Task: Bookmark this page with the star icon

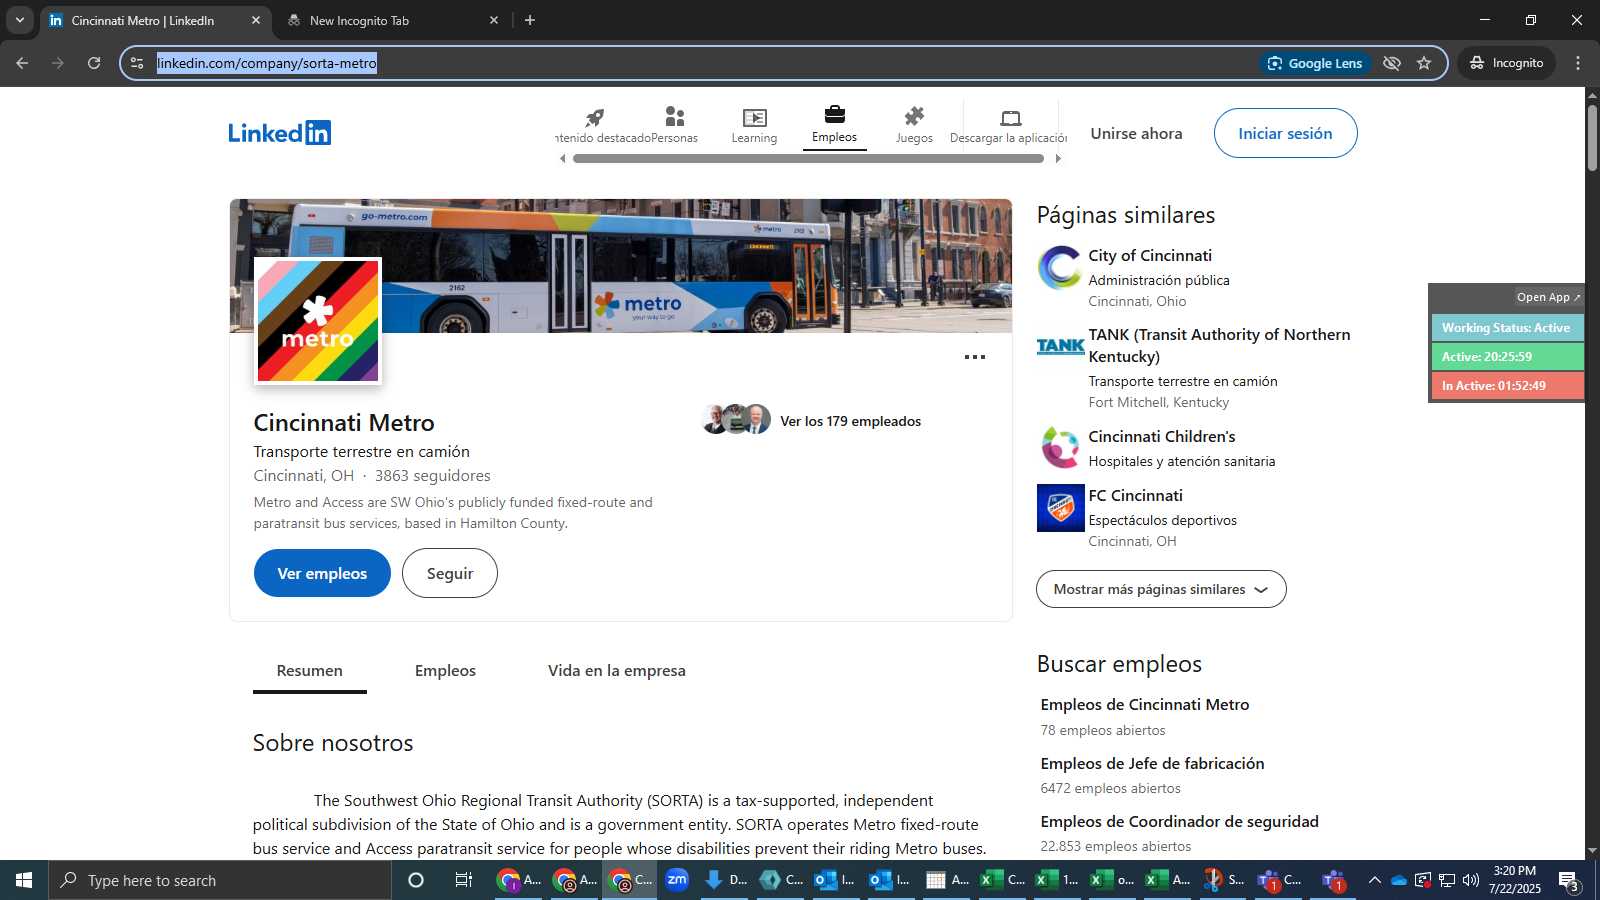Action: (x=1424, y=63)
